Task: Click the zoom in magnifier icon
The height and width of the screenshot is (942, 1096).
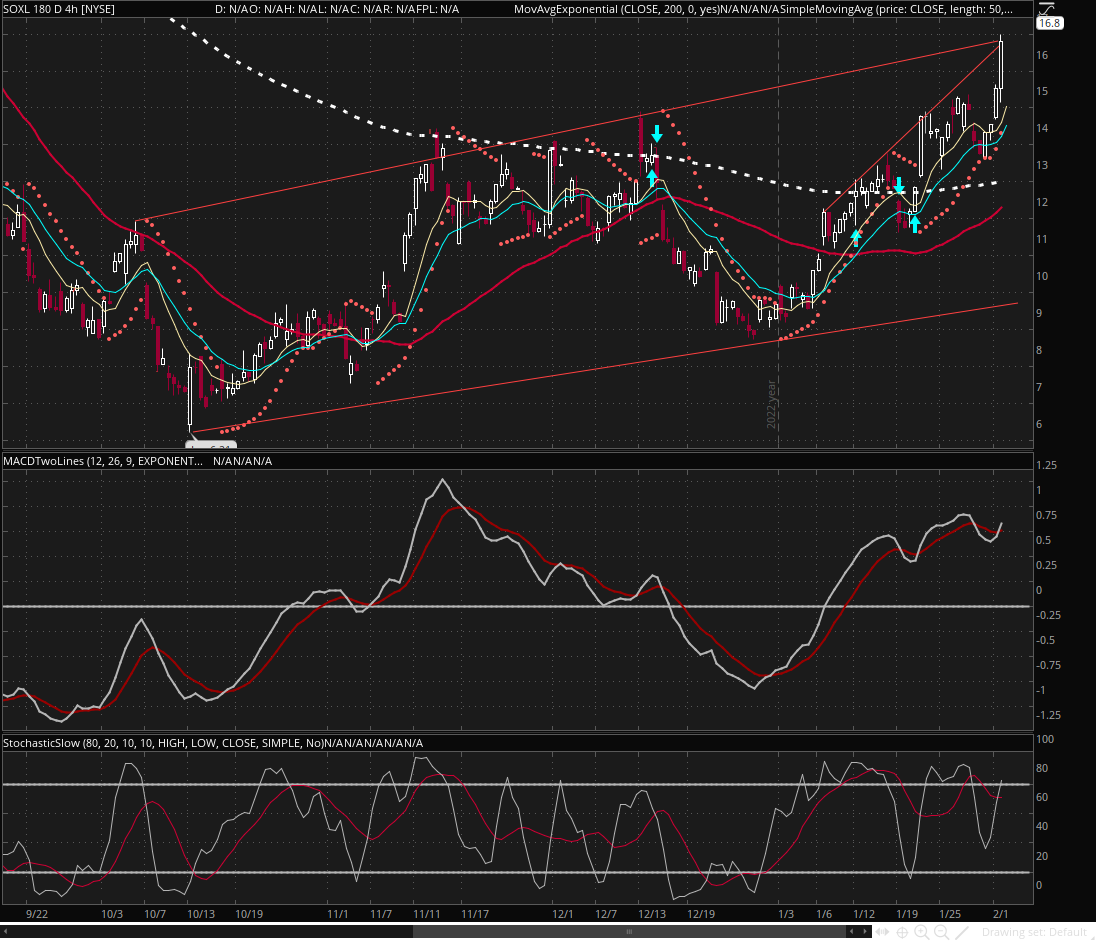Action: click(922, 932)
